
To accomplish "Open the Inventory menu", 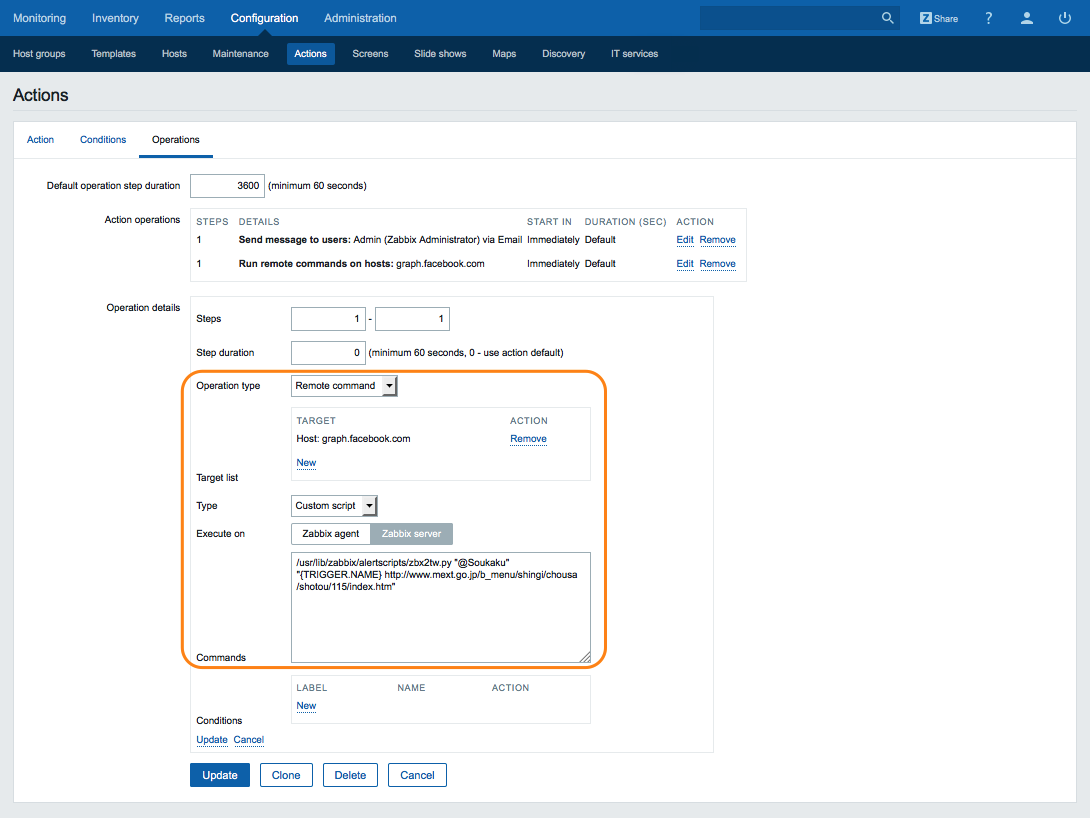I will [115, 18].
